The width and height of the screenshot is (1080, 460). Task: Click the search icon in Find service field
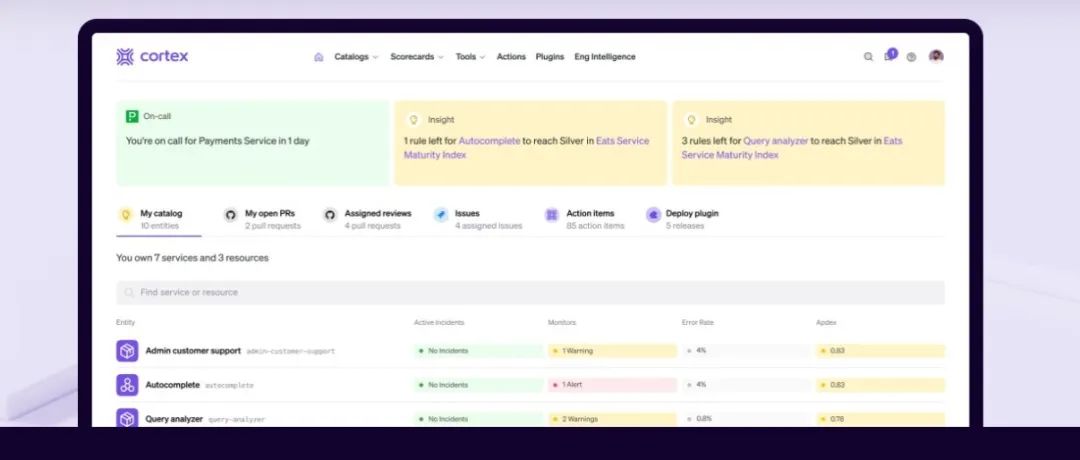click(x=129, y=293)
